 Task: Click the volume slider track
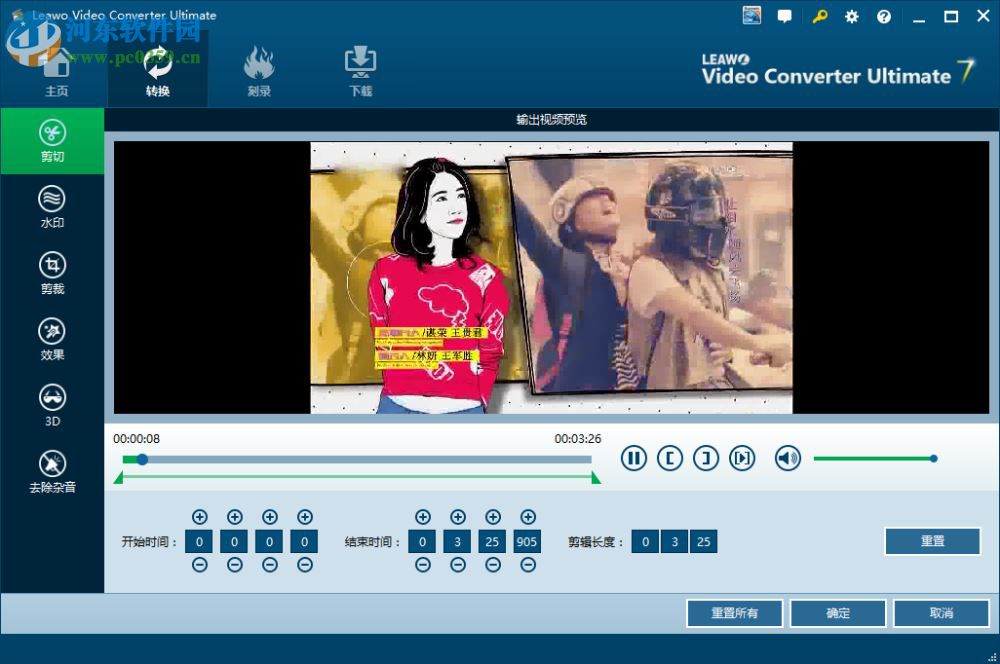[x=875, y=458]
